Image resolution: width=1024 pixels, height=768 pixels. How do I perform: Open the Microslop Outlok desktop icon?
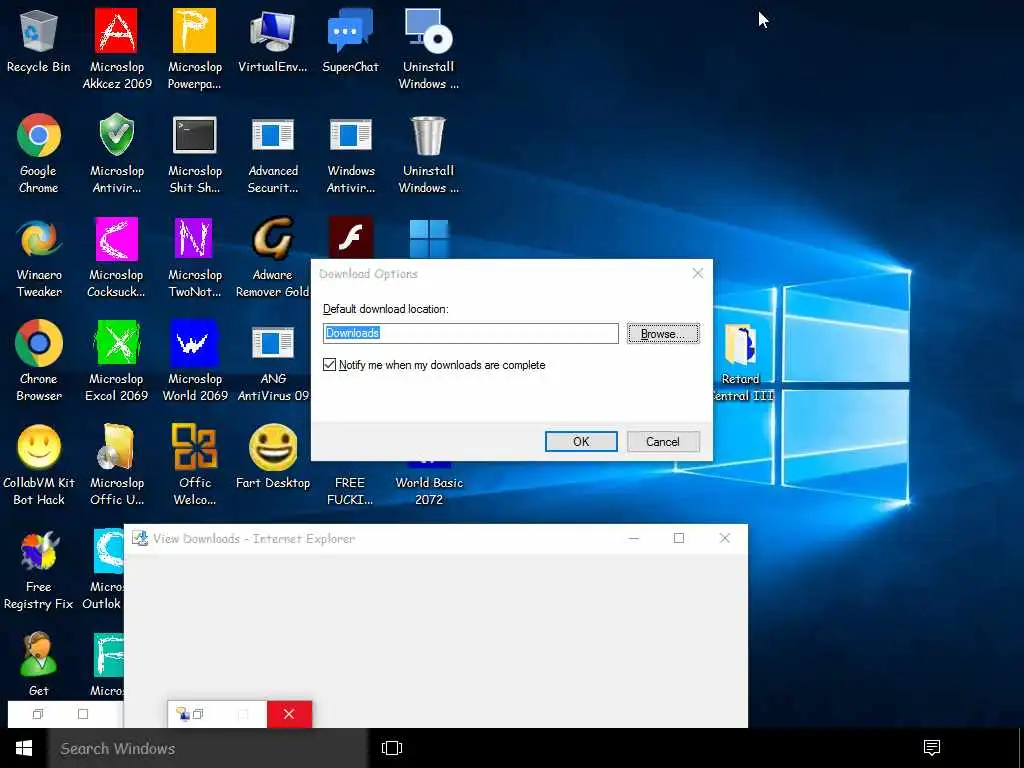click(x=103, y=569)
